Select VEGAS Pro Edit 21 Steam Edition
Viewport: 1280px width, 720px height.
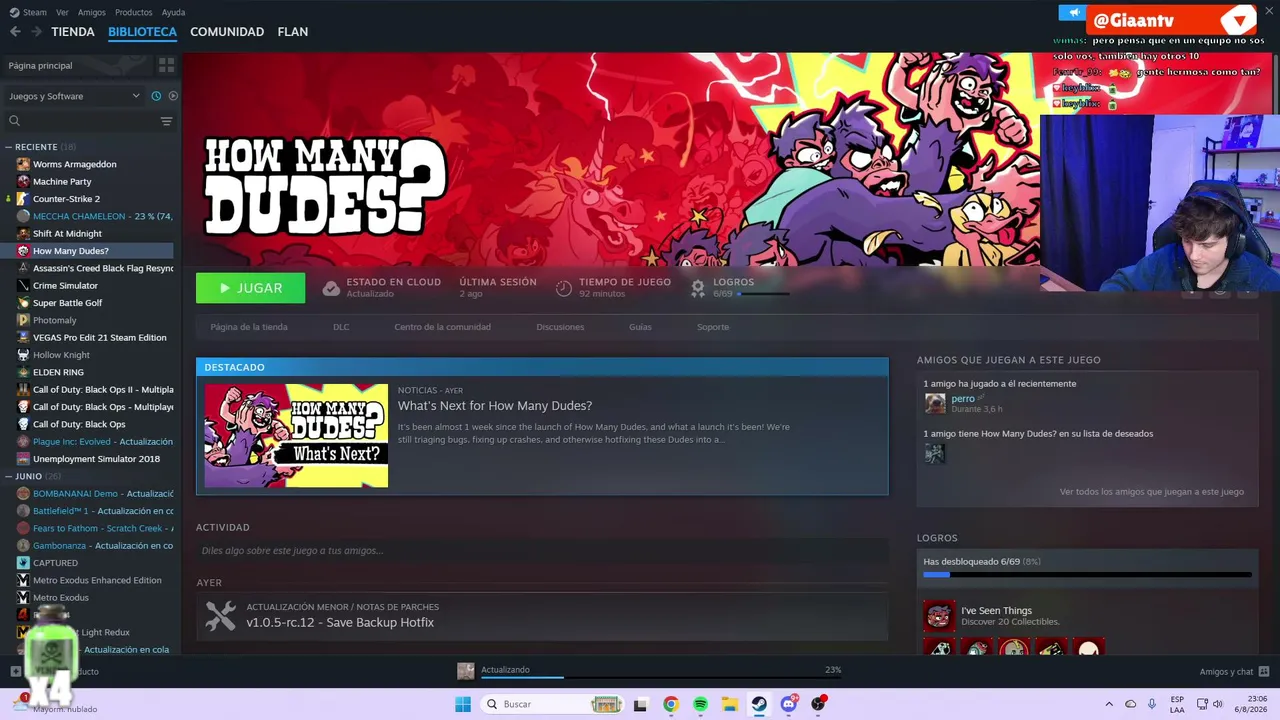(x=99, y=338)
